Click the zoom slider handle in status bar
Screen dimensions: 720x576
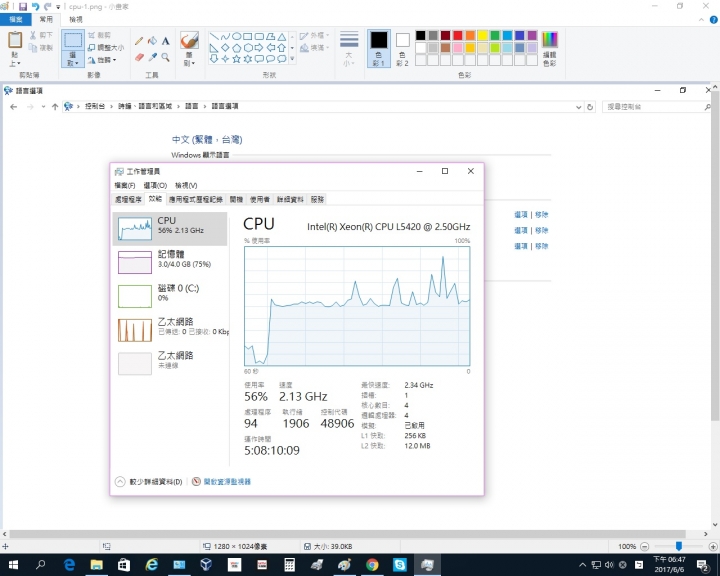(x=679, y=546)
